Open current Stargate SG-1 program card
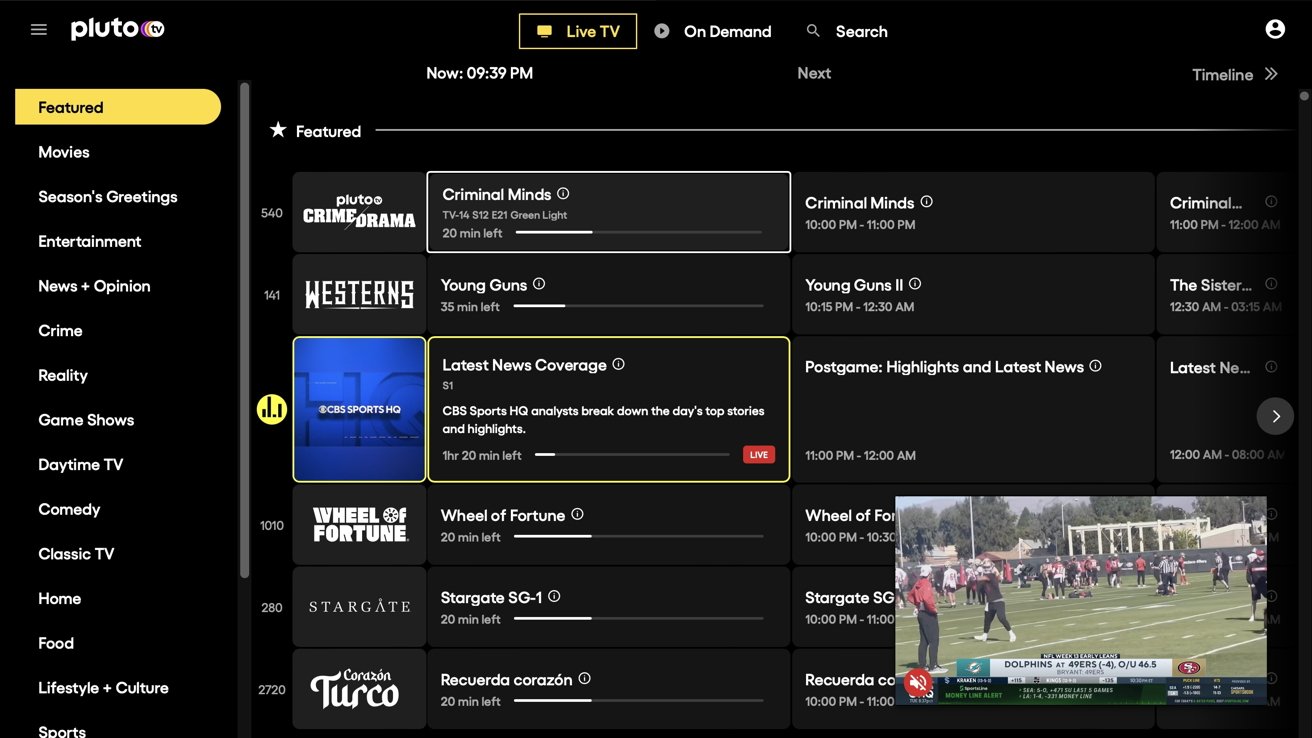 [608, 606]
